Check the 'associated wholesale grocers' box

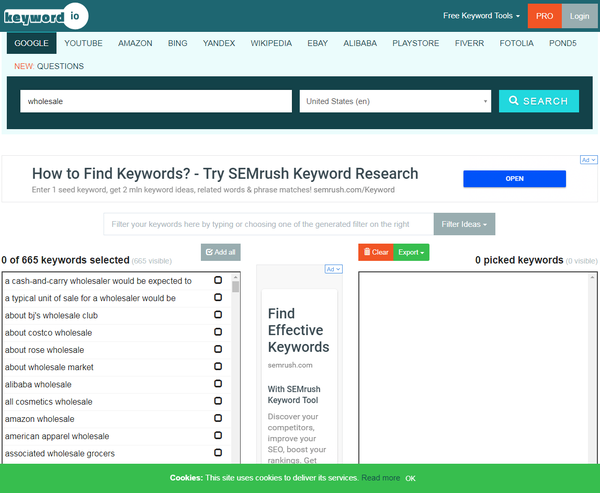coord(218,452)
